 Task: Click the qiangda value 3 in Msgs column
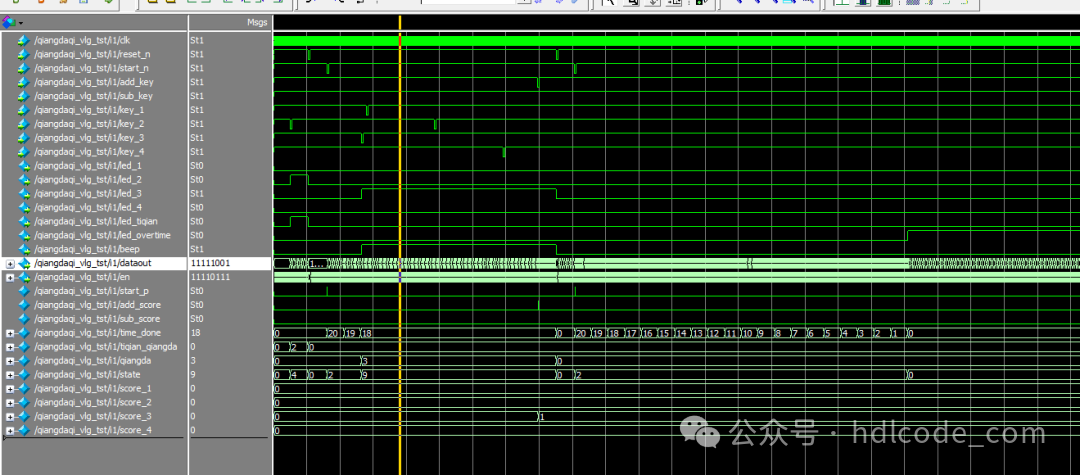tap(193, 361)
